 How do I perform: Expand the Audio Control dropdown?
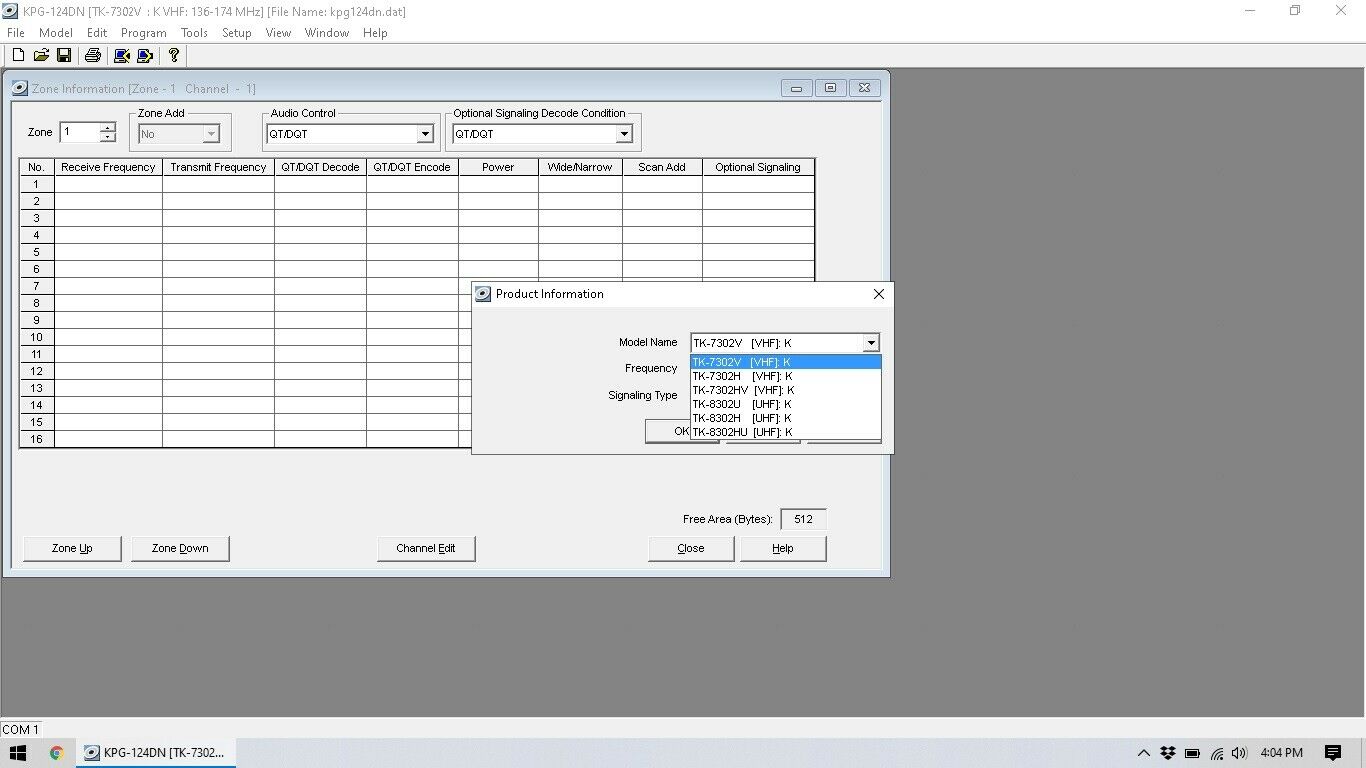point(425,134)
